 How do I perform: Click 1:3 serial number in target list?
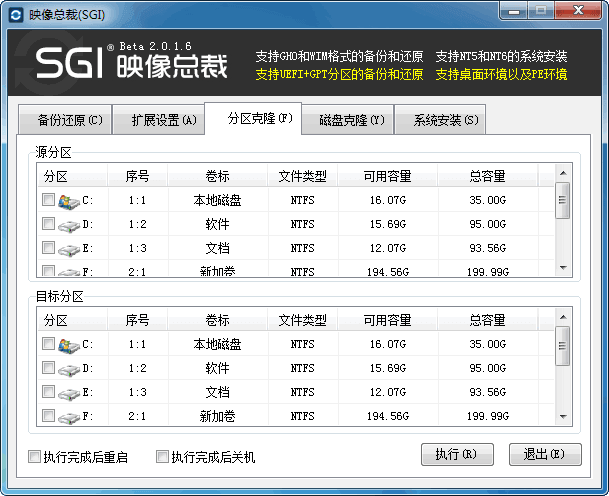(137, 392)
